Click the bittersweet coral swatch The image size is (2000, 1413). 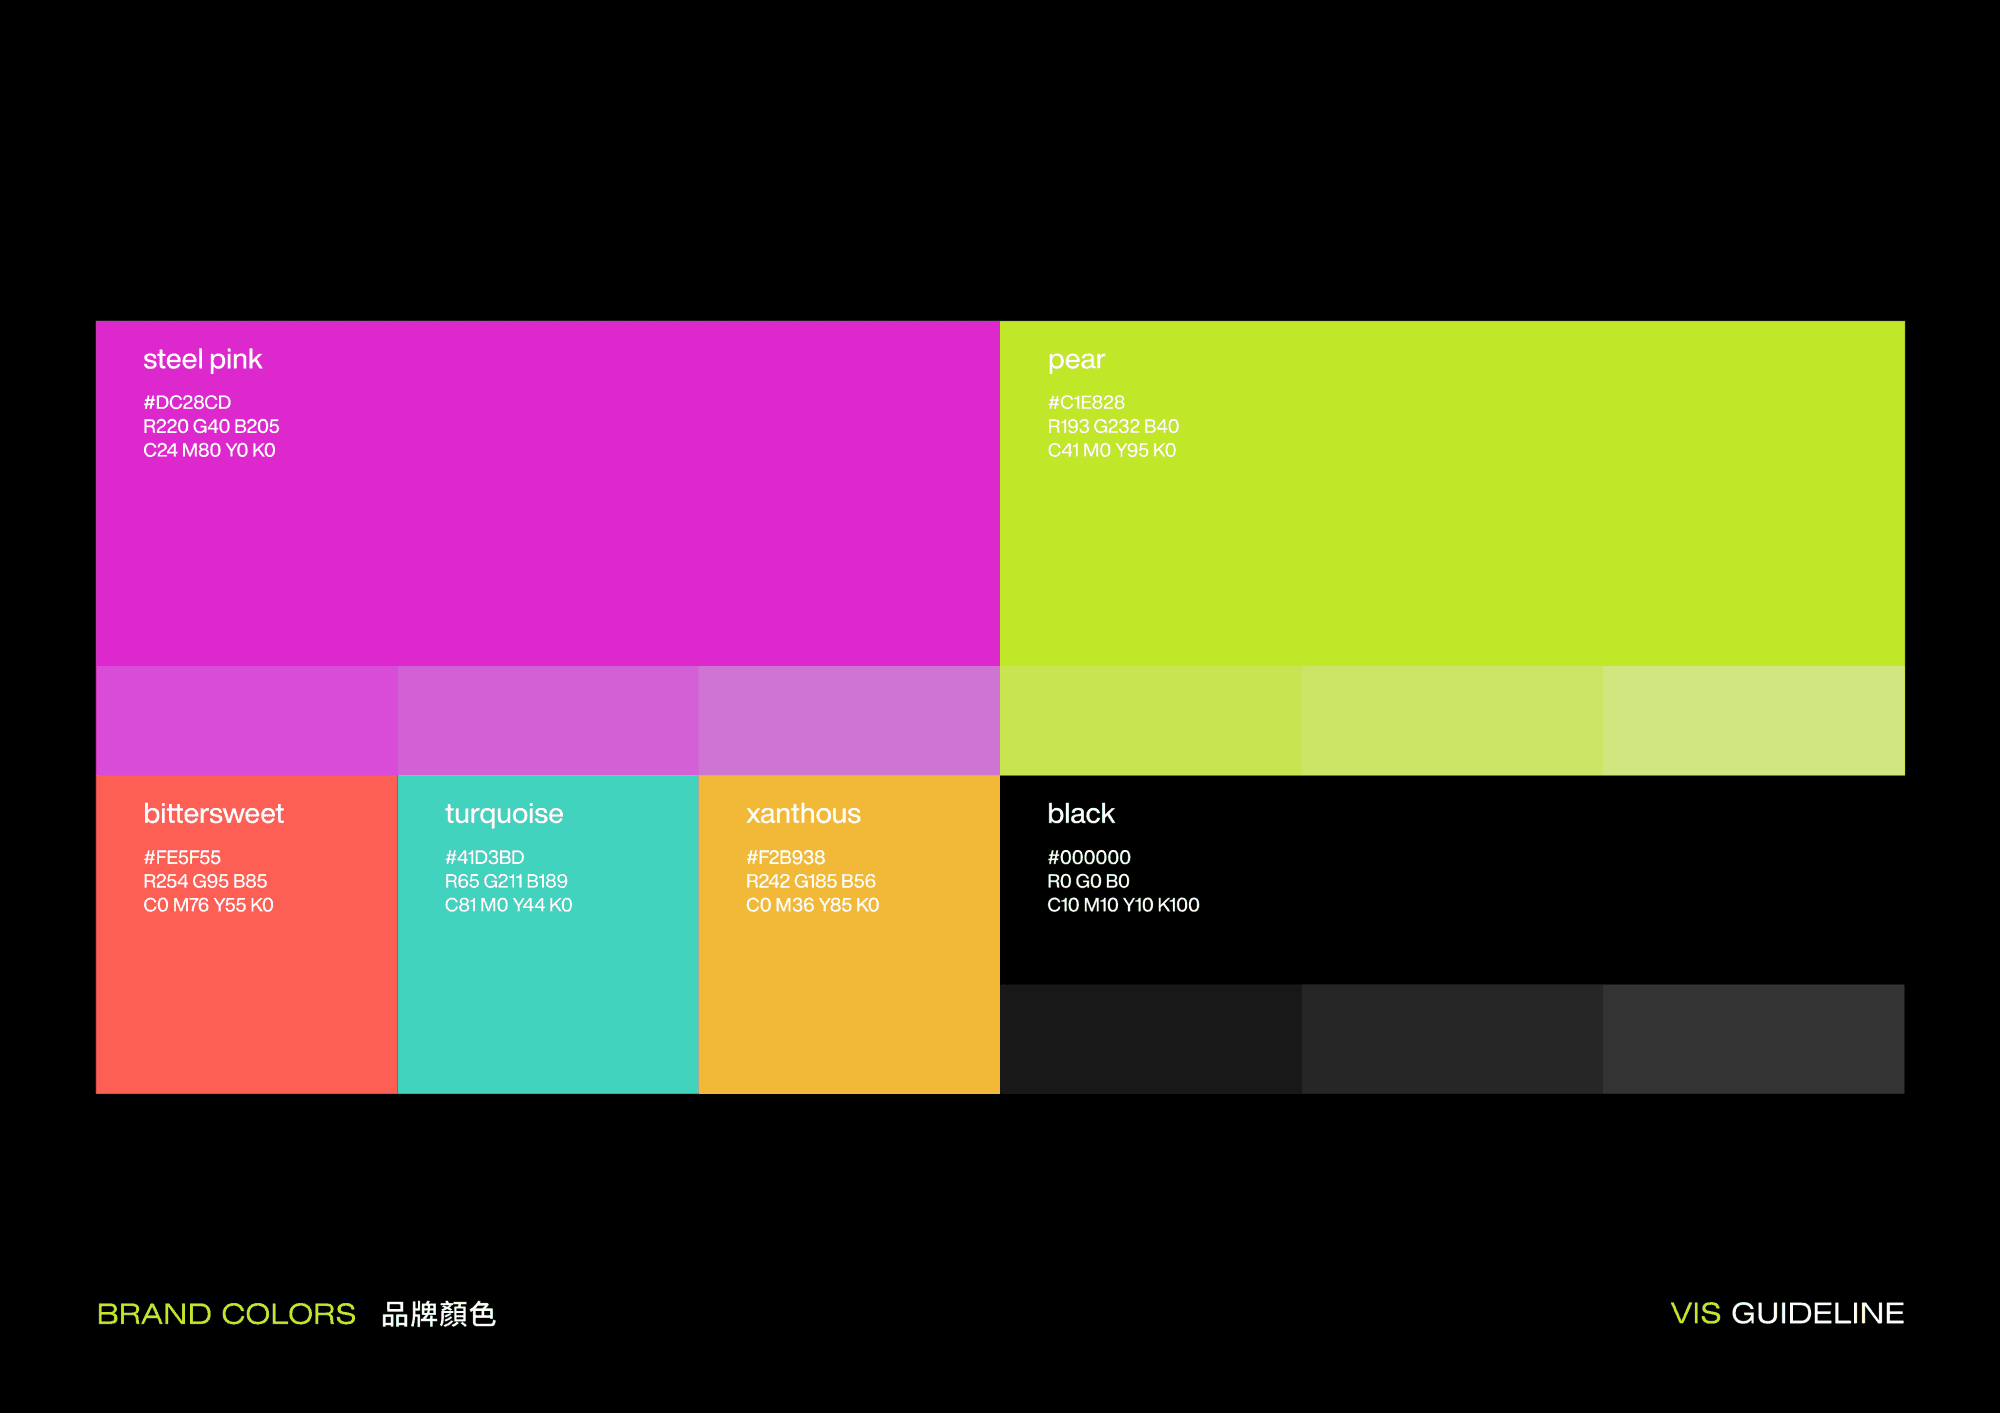coord(246,1000)
